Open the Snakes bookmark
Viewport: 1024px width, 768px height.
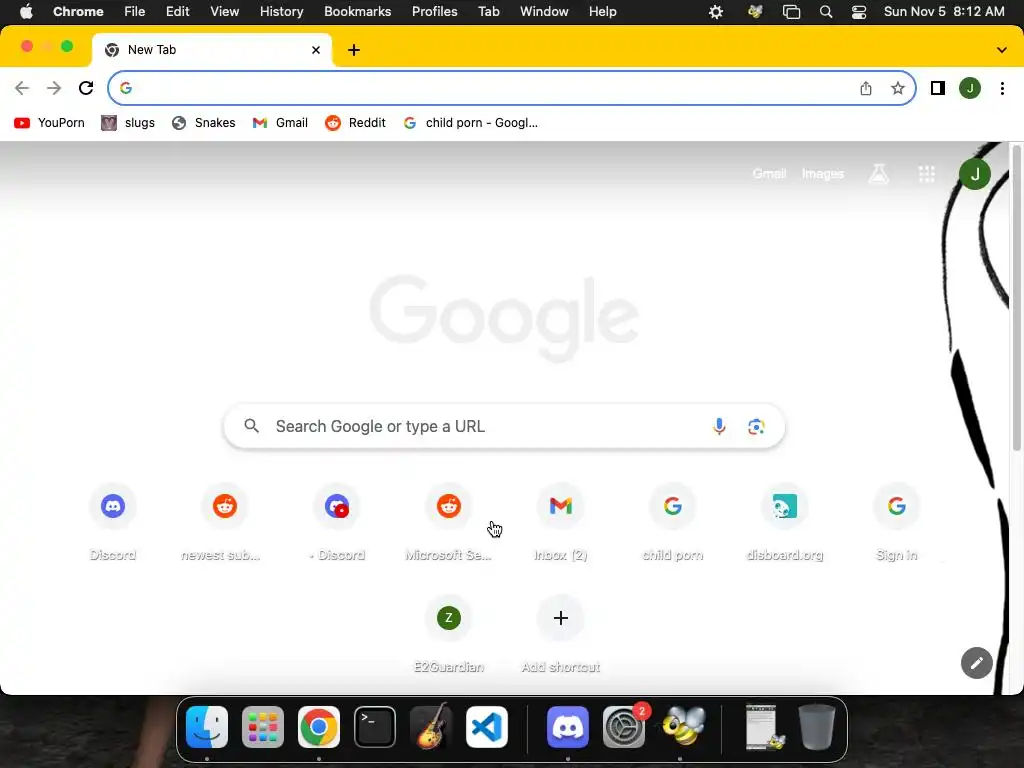(203, 123)
